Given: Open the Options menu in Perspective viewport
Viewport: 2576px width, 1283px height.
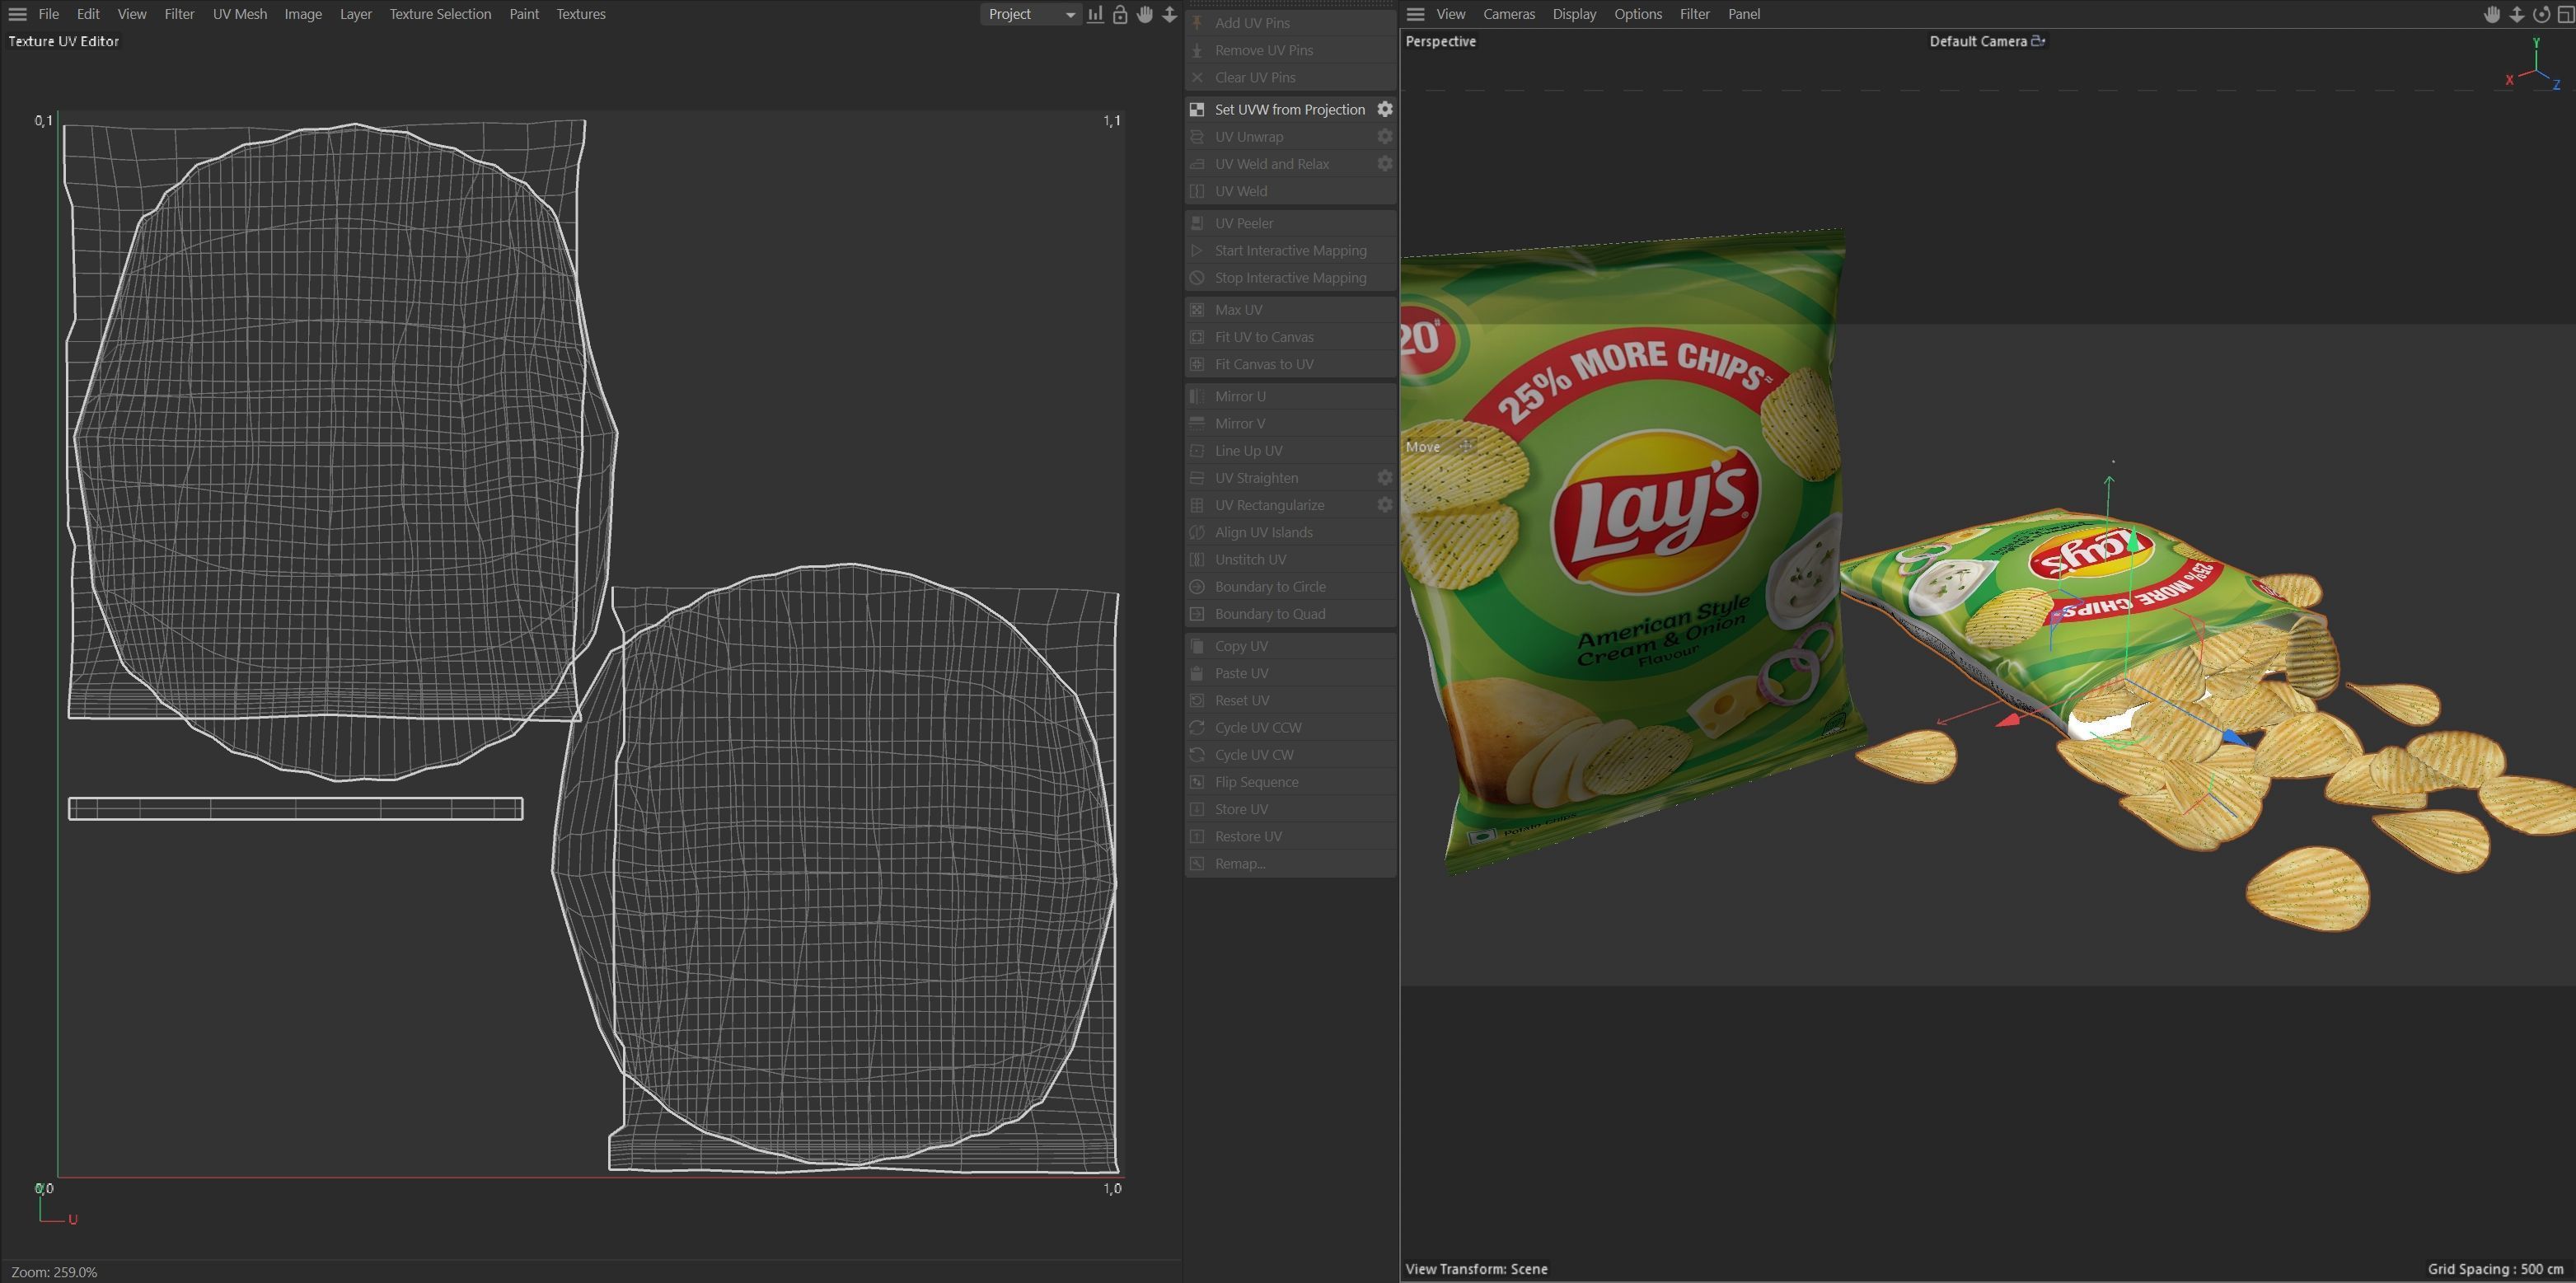Looking at the screenshot, I should [1637, 14].
